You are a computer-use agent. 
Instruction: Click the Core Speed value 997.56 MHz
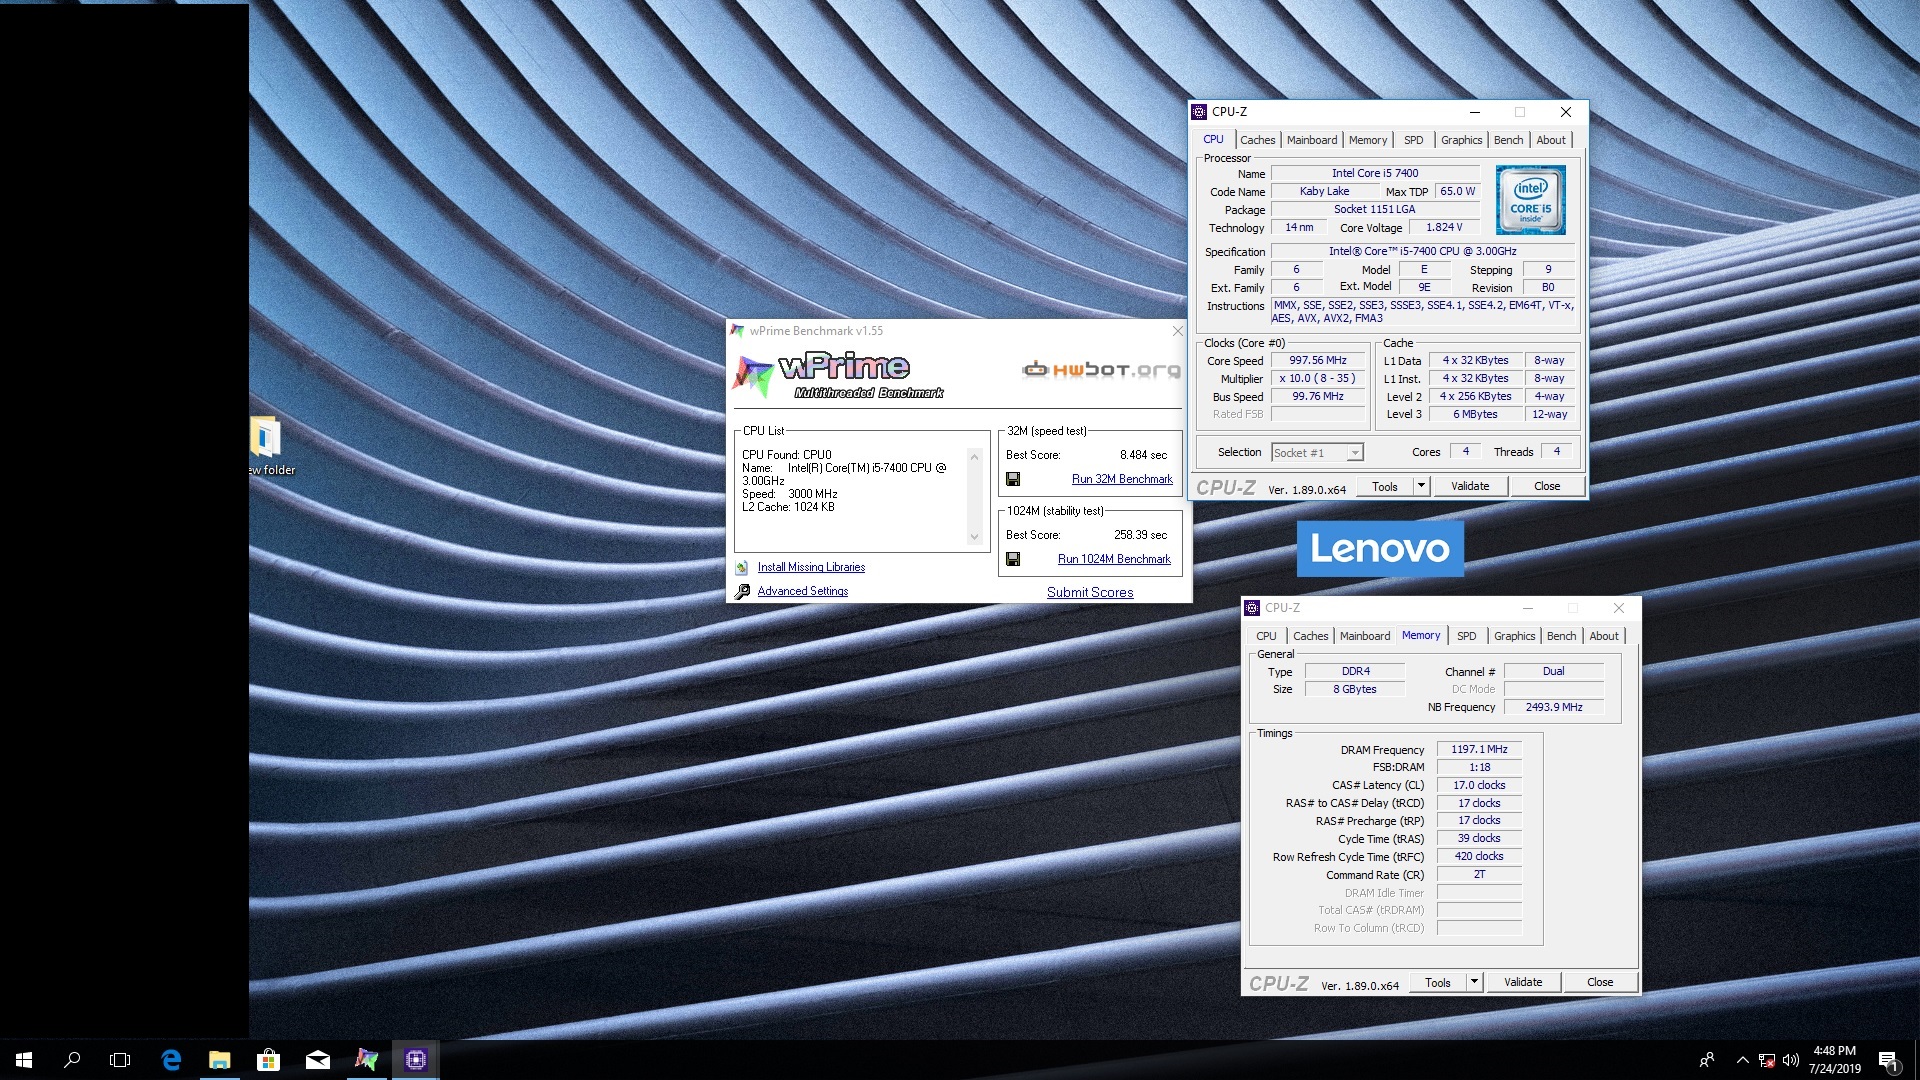1318,361
